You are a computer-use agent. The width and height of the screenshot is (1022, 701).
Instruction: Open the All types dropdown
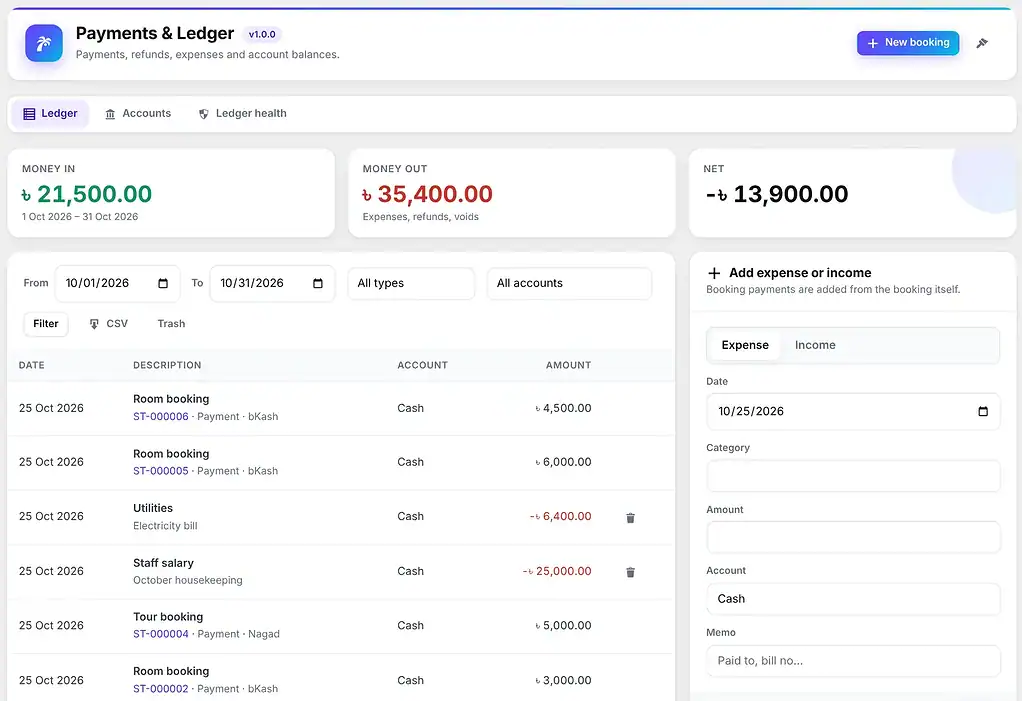[x=411, y=283]
